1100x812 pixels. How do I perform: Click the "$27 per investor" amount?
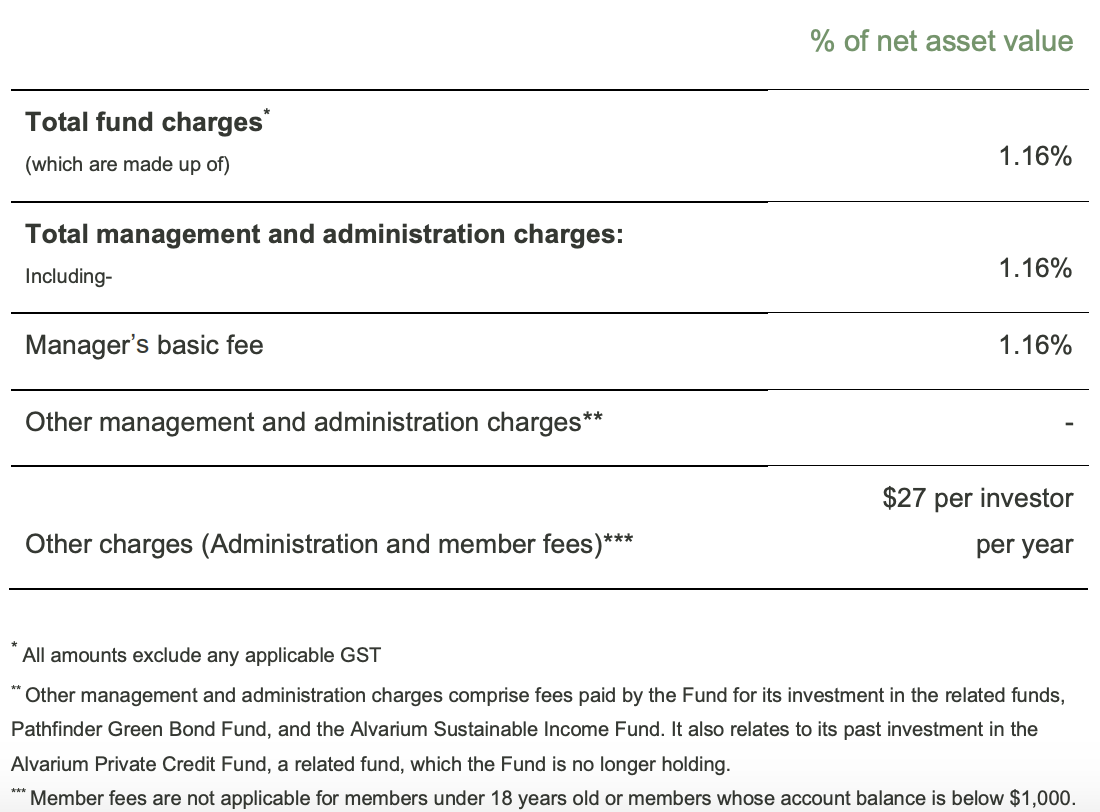977,498
